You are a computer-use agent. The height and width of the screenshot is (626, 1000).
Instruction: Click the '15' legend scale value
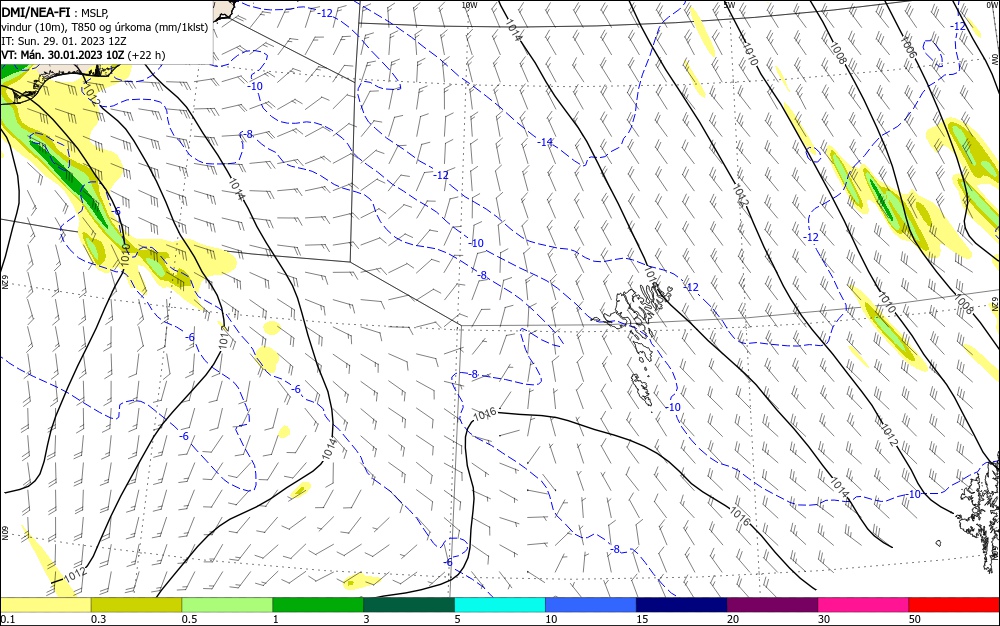coord(642,619)
